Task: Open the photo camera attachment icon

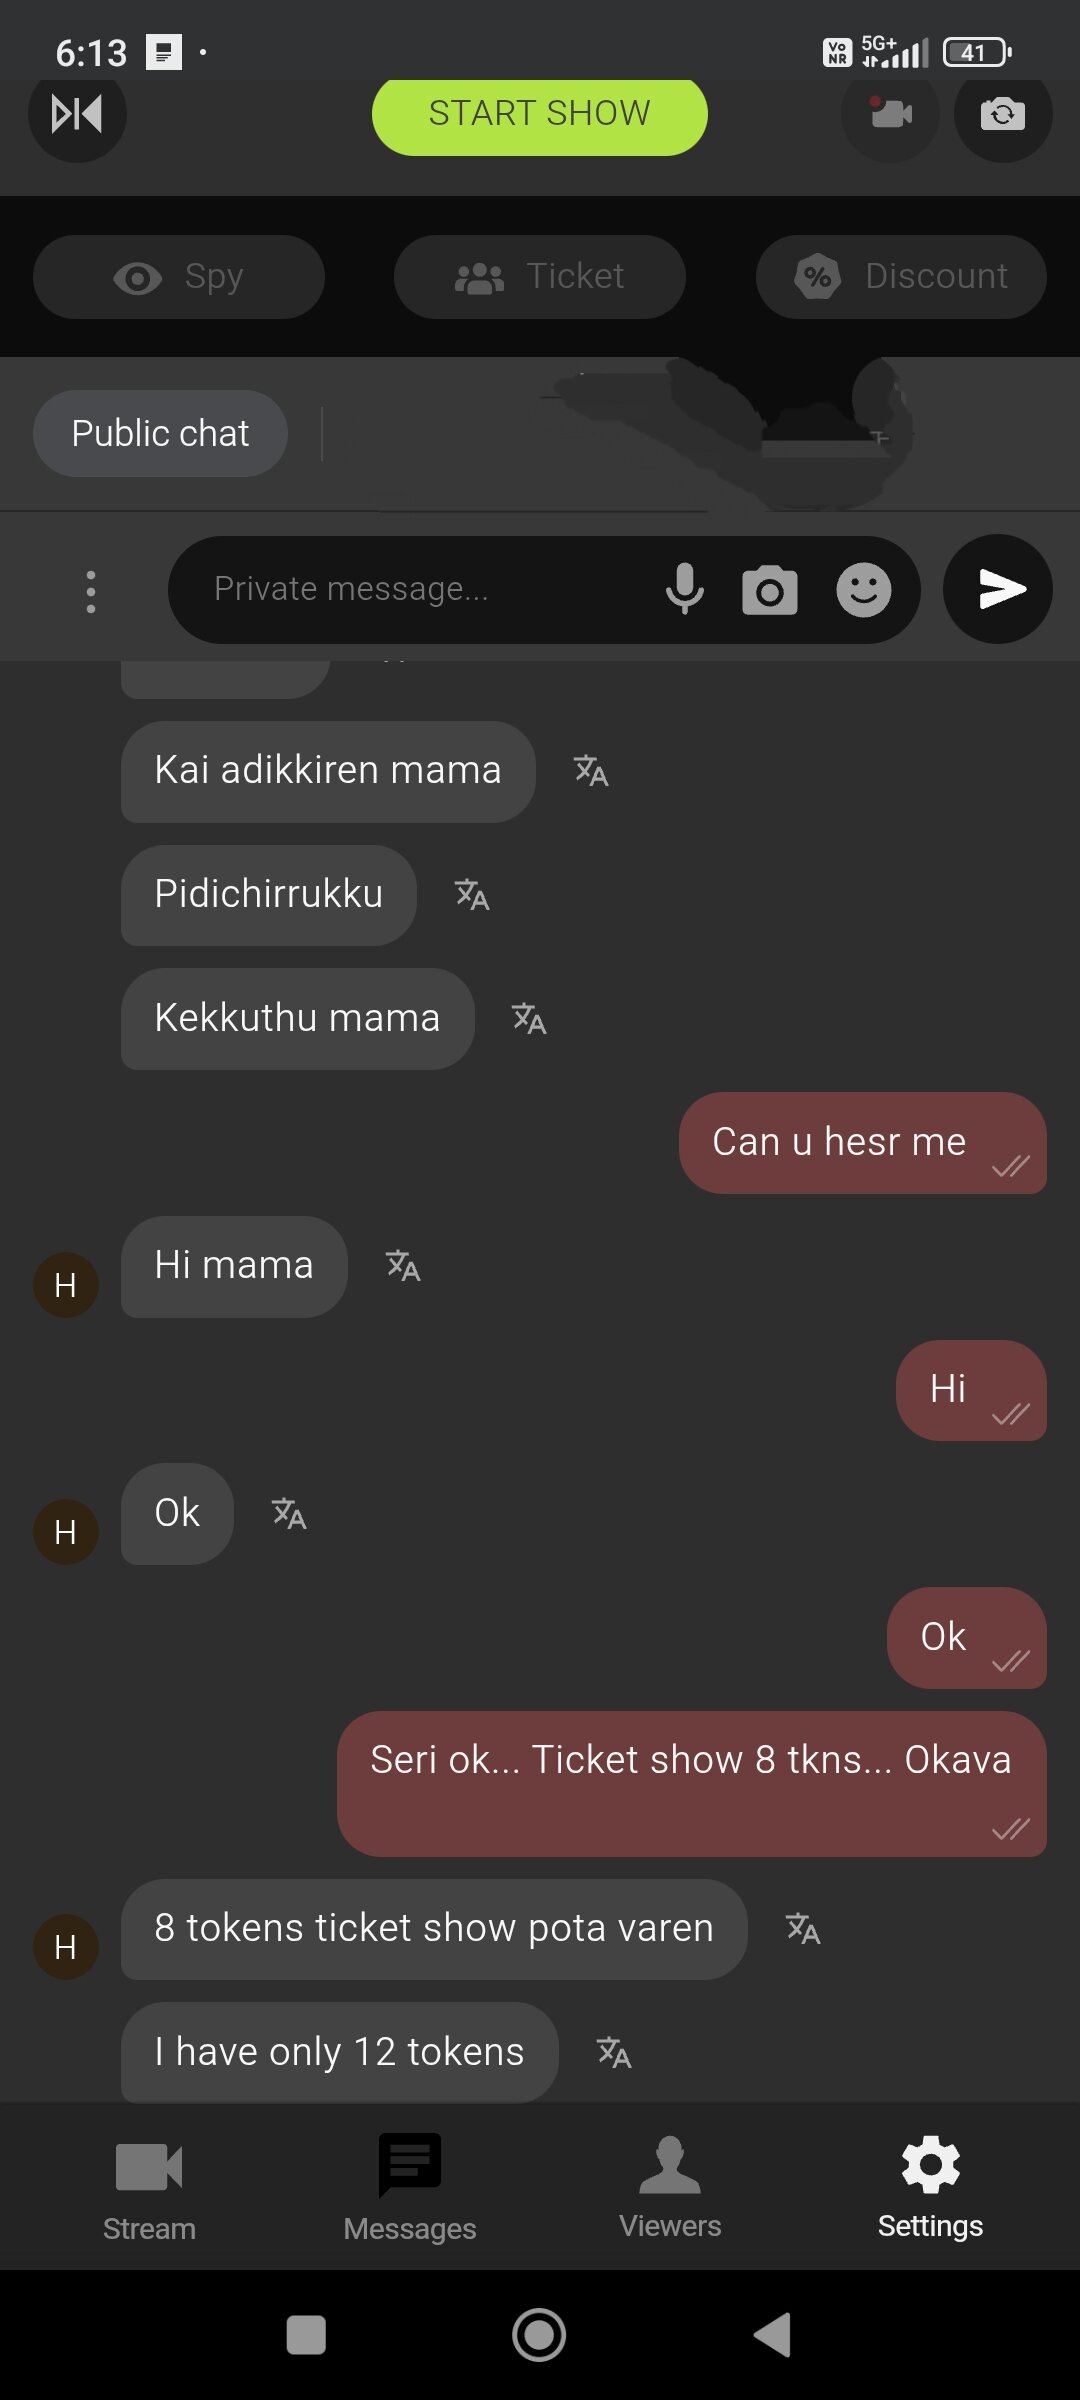Action: [770, 589]
